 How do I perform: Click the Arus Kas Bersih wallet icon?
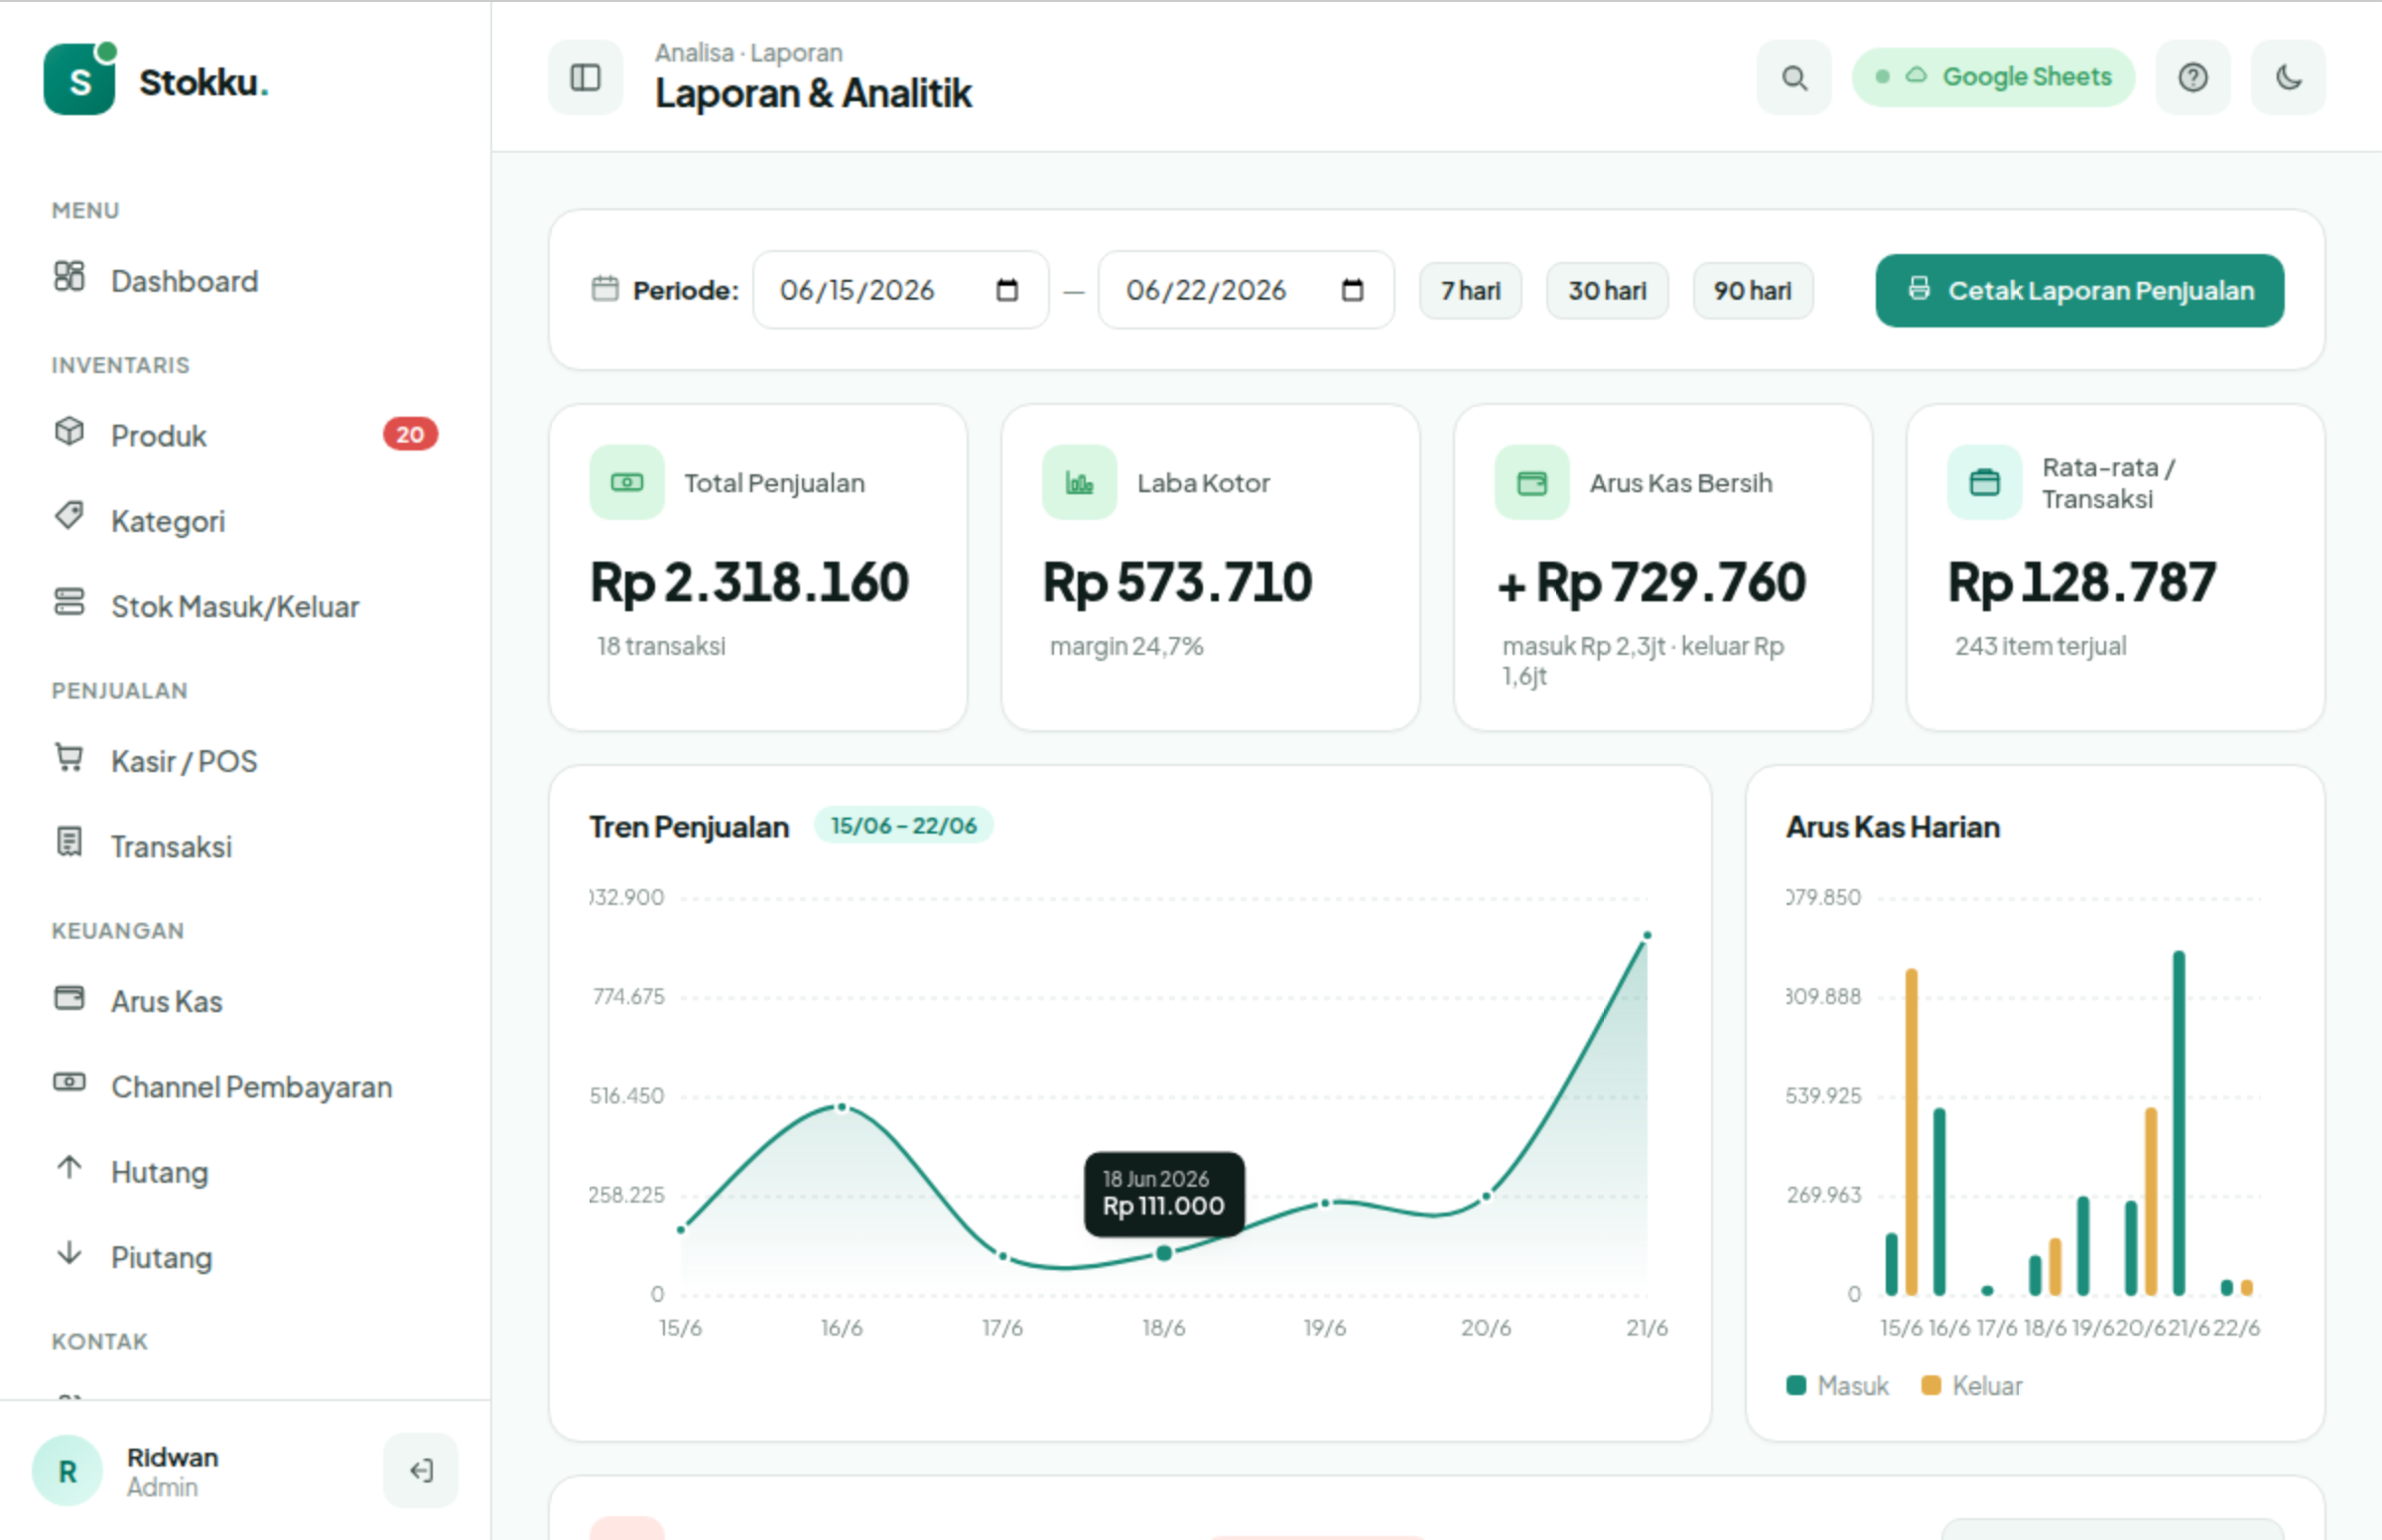point(1532,483)
